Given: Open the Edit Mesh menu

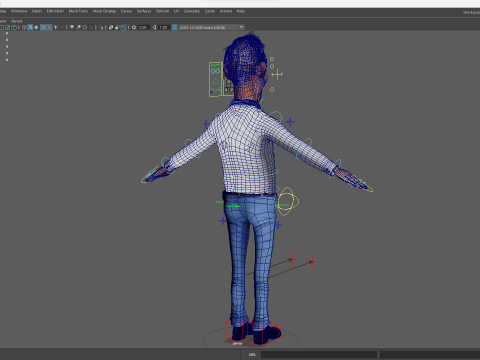Looking at the screenshot, I should 55,11.
